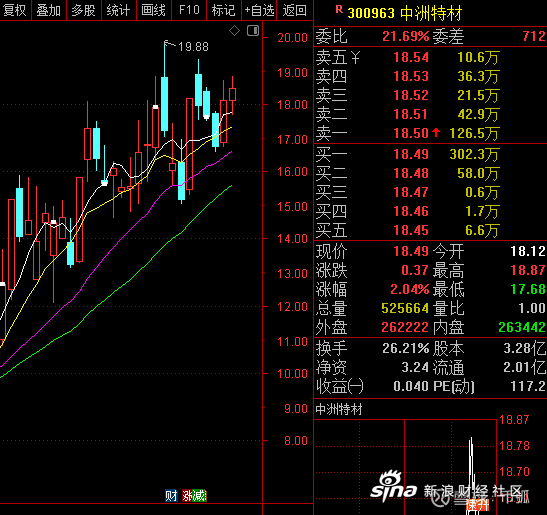
Task: Open the 多股 multi-stock view
Action: pos(84,10)
